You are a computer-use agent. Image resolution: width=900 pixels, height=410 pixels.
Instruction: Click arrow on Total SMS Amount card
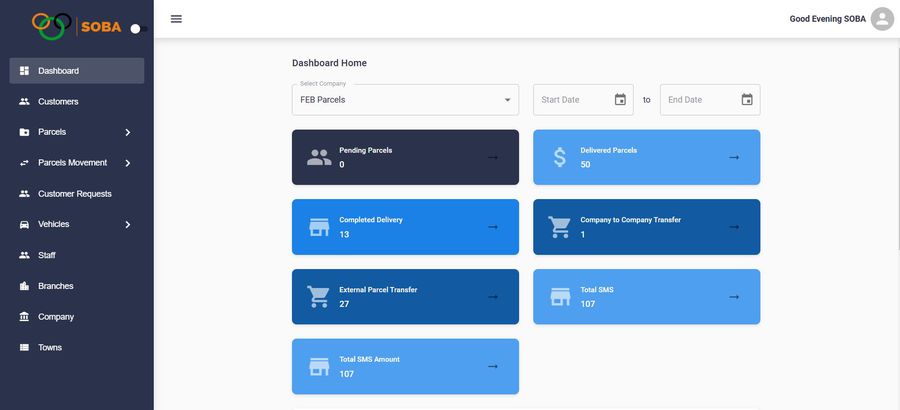click(493, 366)
